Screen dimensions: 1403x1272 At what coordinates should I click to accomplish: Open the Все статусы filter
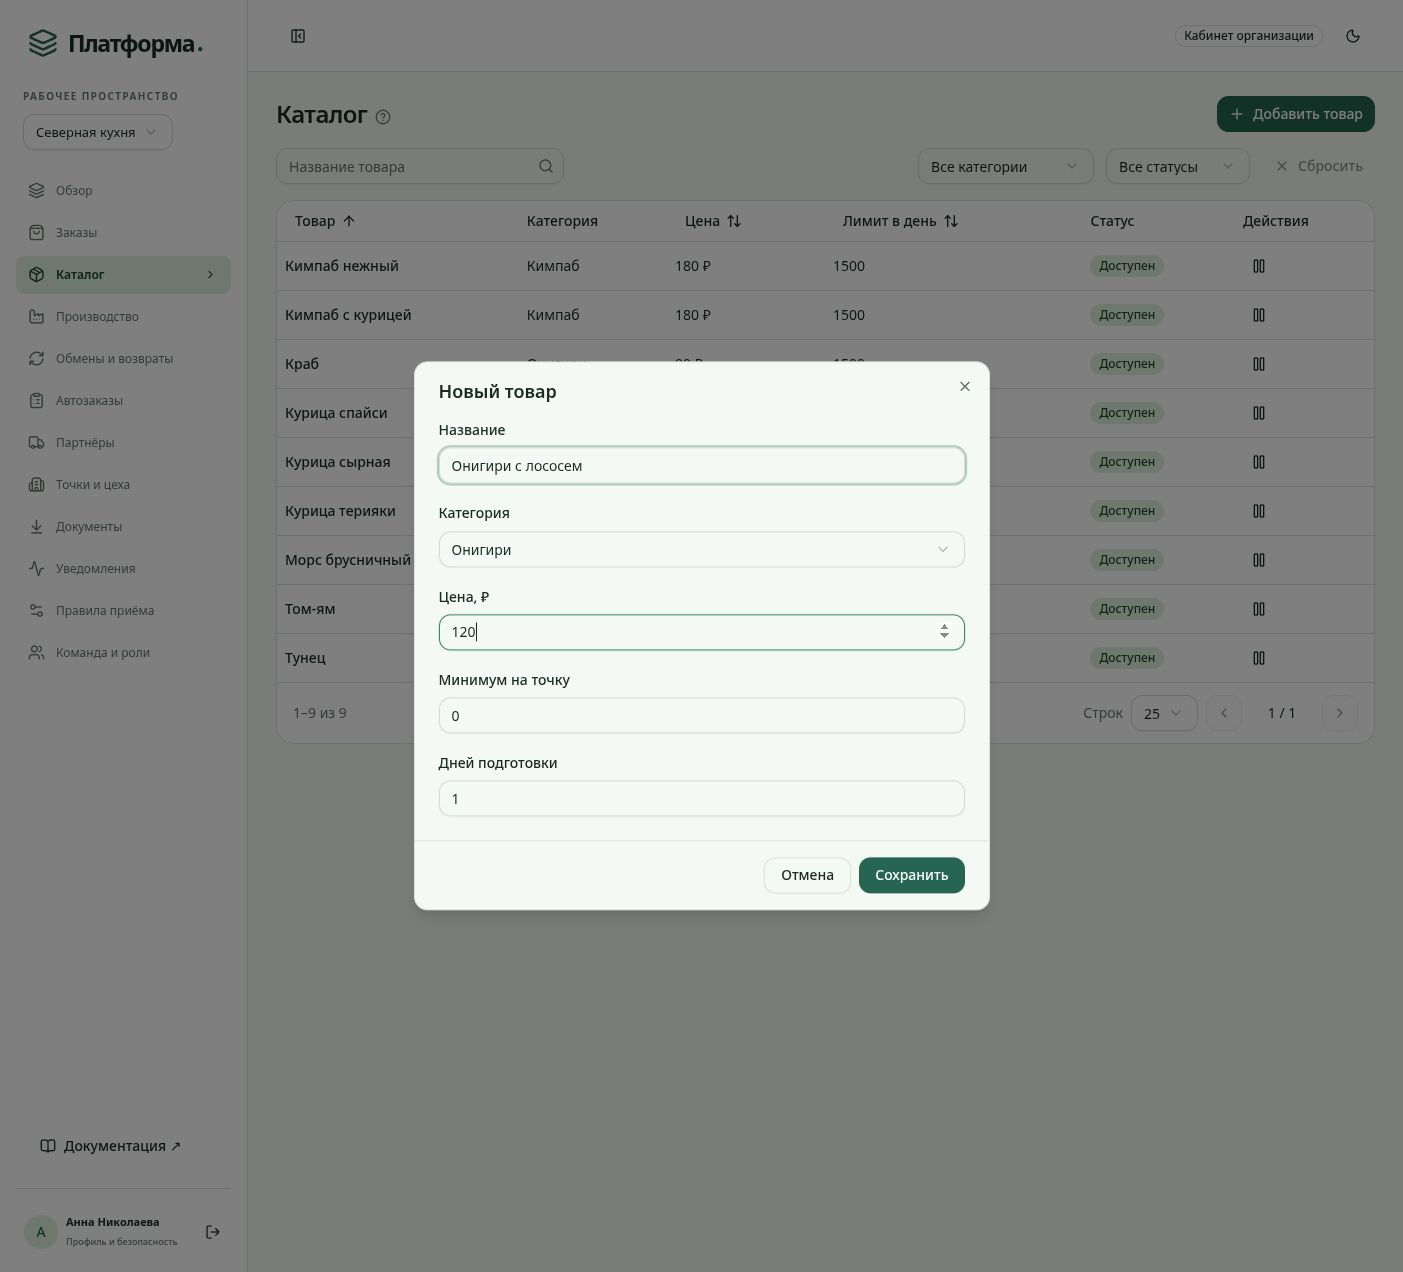tap(1177, 166)
